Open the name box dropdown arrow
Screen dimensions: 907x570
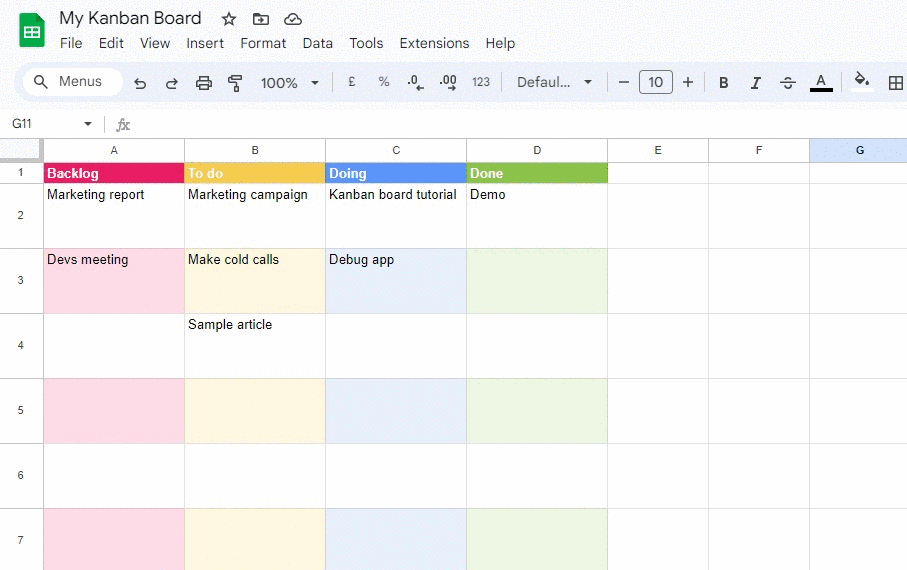point(88,124)
